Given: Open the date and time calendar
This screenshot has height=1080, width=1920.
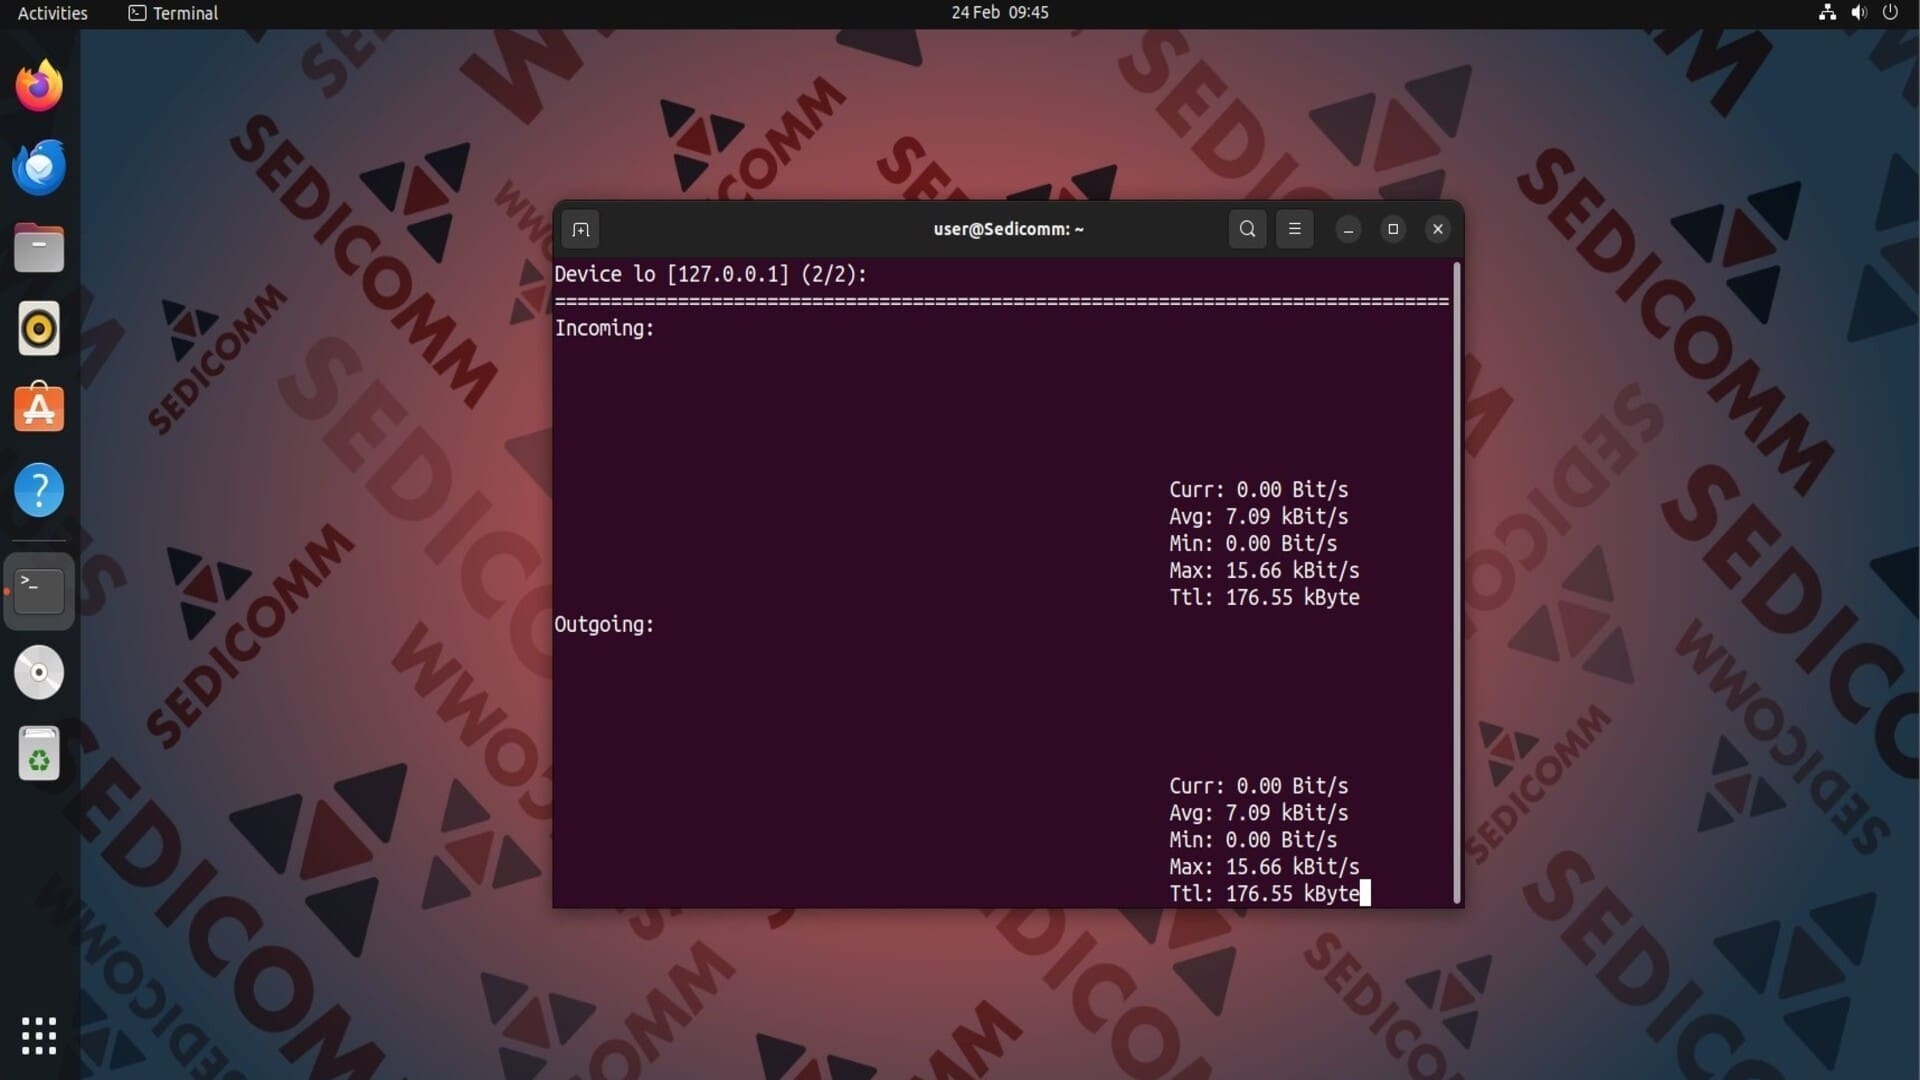Looking at the screenshot, I should click(x=999, y=13).
